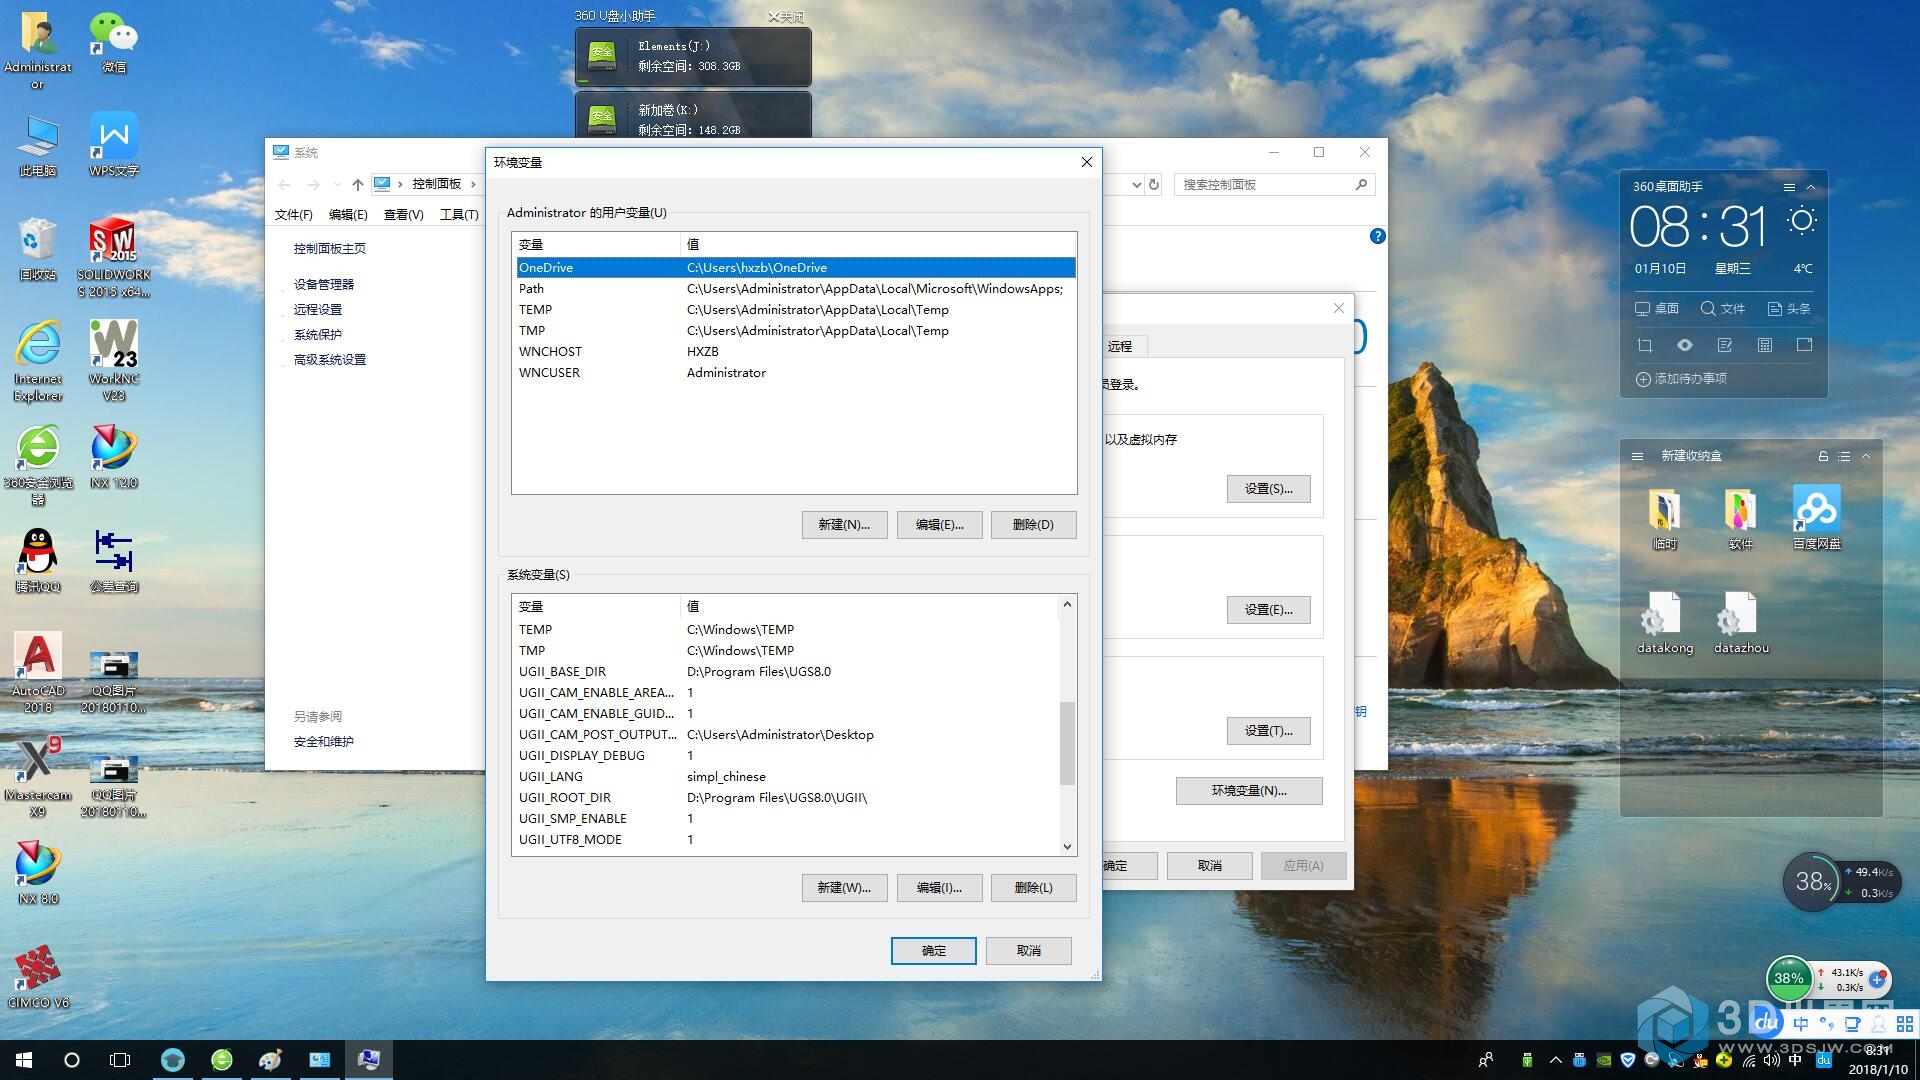Viewport: 1920px width, 1080px height.
Task: Open 设备管理器 link in 系统 sidebar
Action: [x=324, y=284]
